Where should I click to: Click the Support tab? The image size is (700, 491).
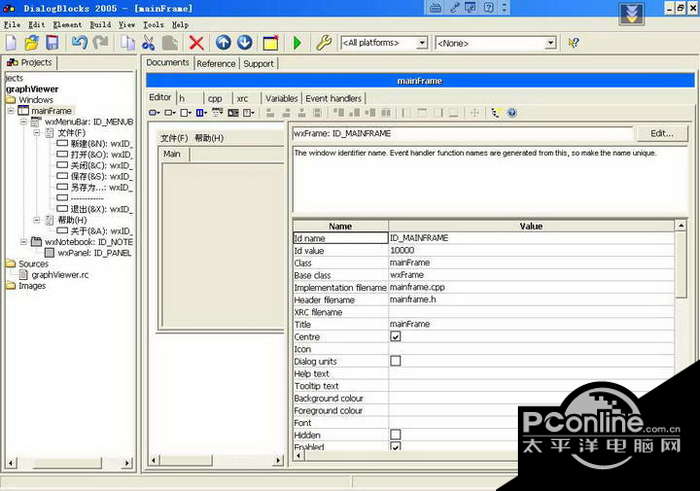point(258,64)
